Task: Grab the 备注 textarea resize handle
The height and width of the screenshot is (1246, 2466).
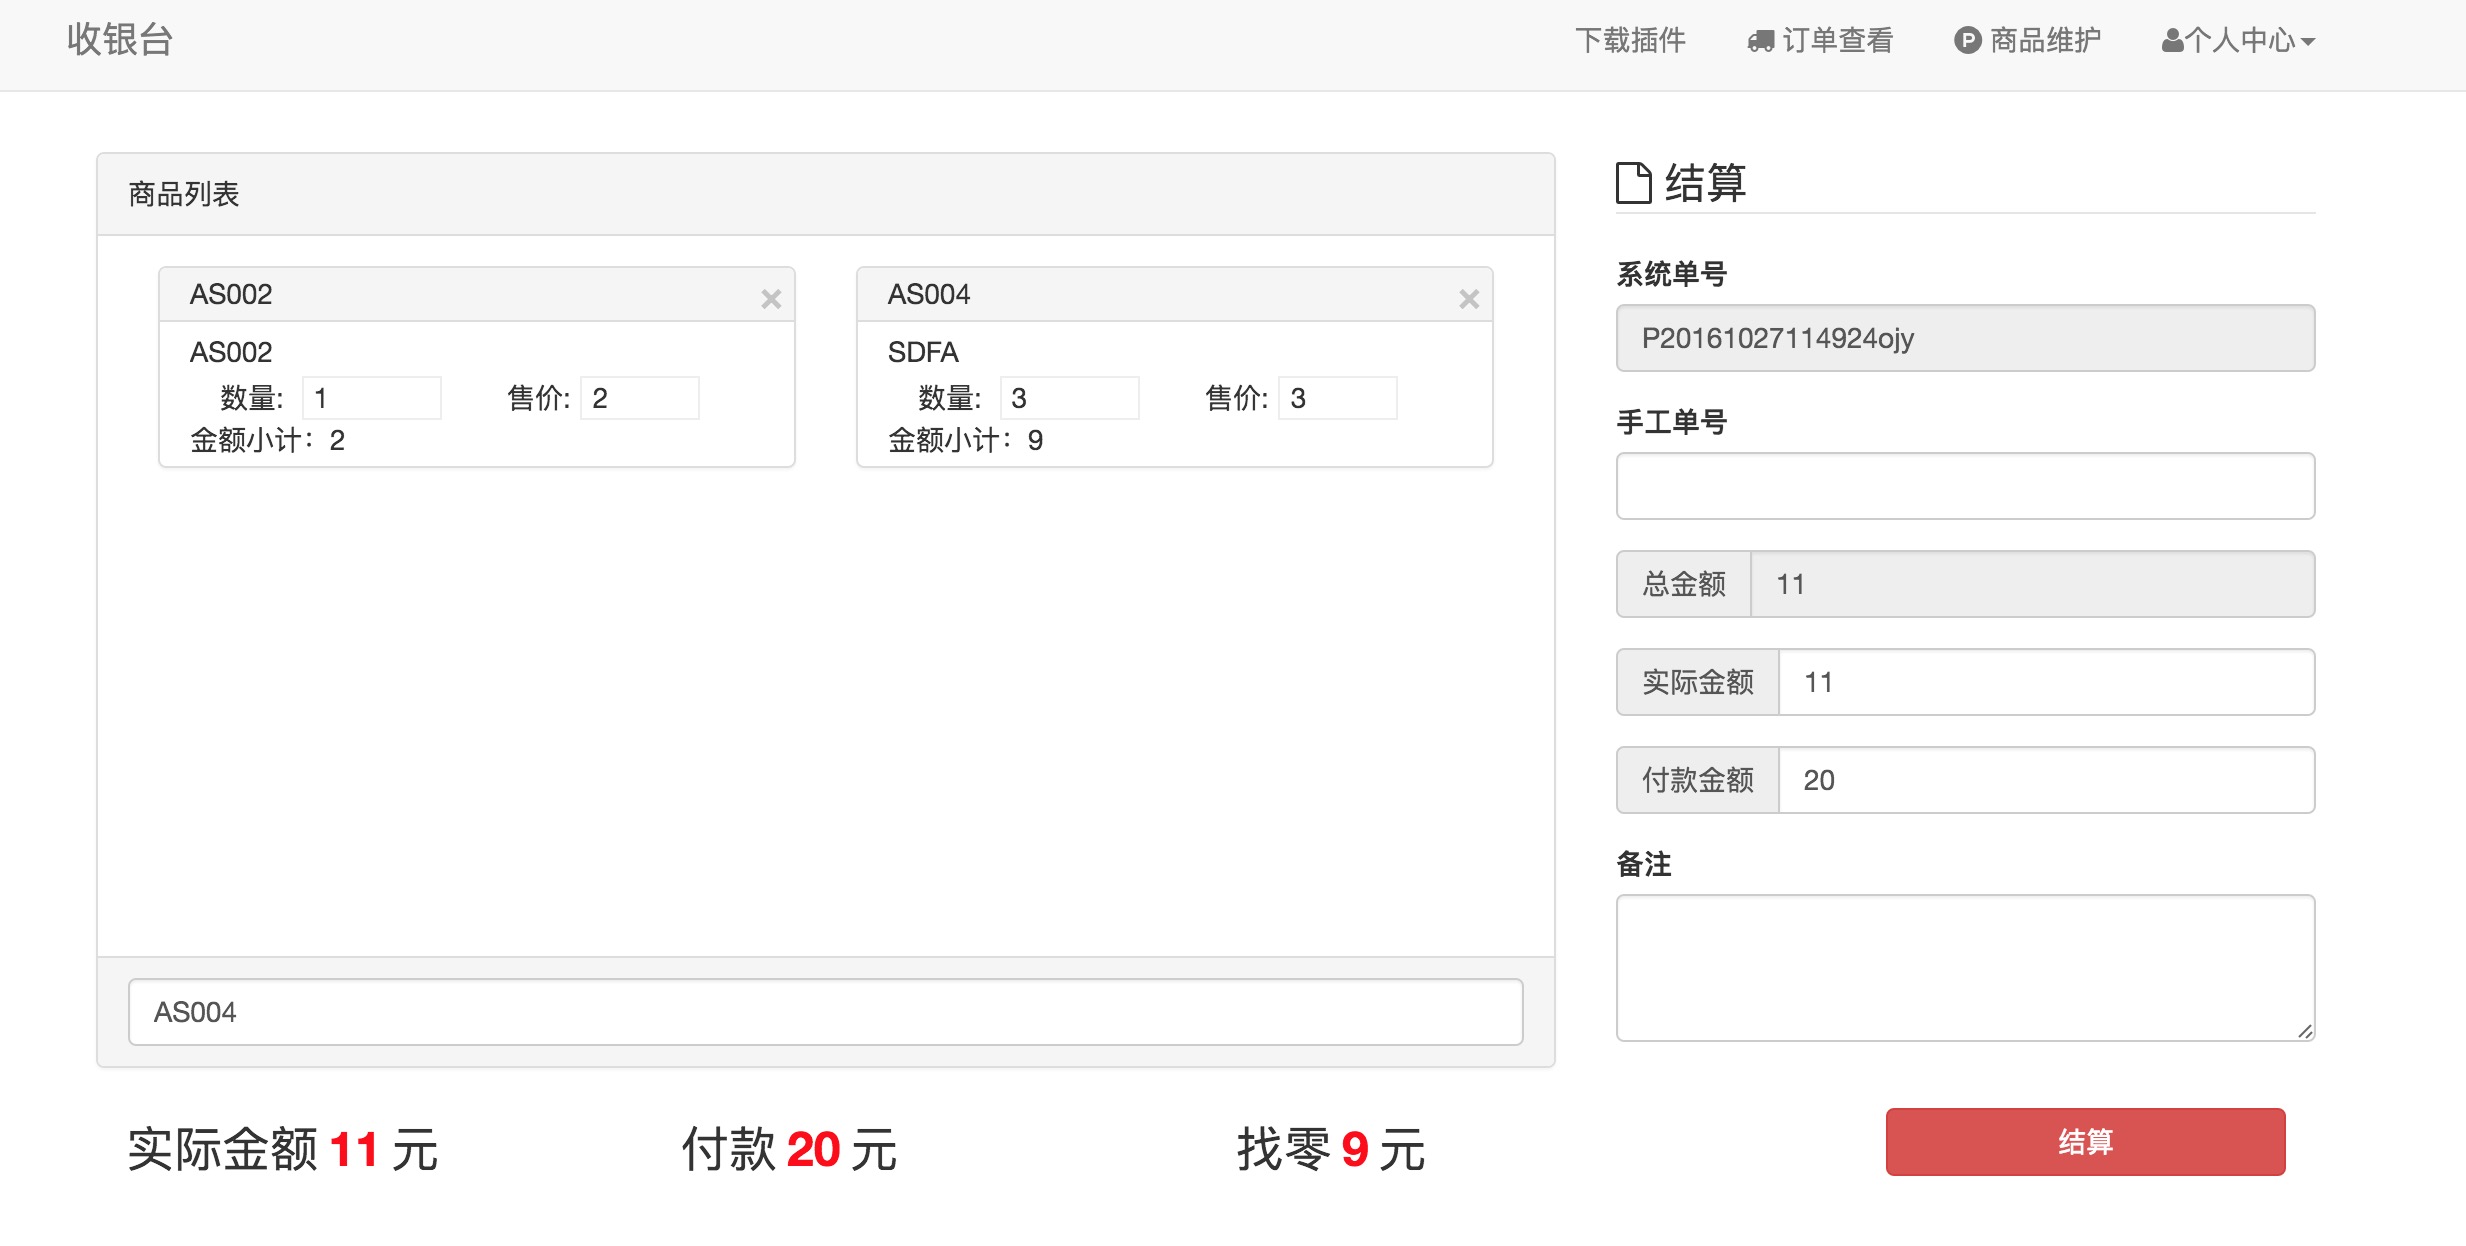Action: (2304, 1031)
